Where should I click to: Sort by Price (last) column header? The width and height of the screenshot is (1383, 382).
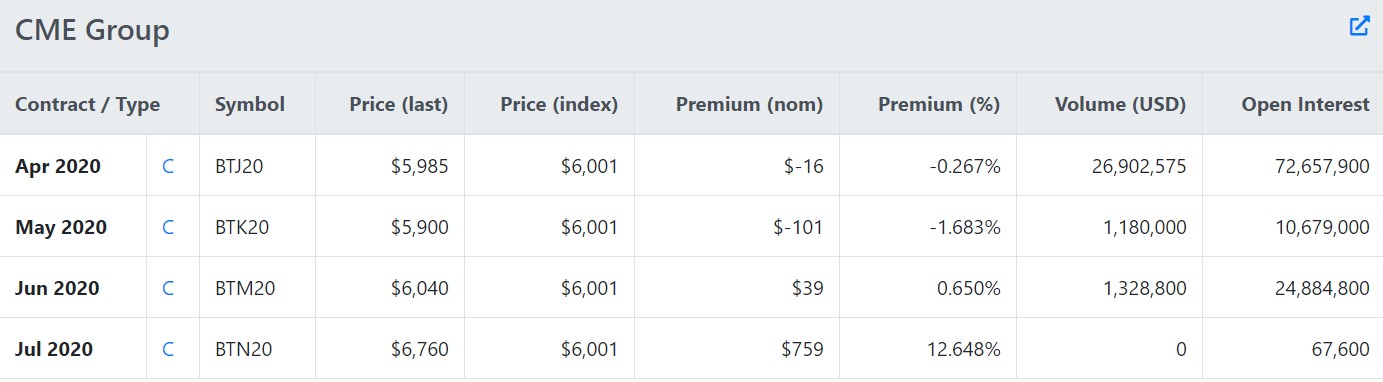point(399,104)
